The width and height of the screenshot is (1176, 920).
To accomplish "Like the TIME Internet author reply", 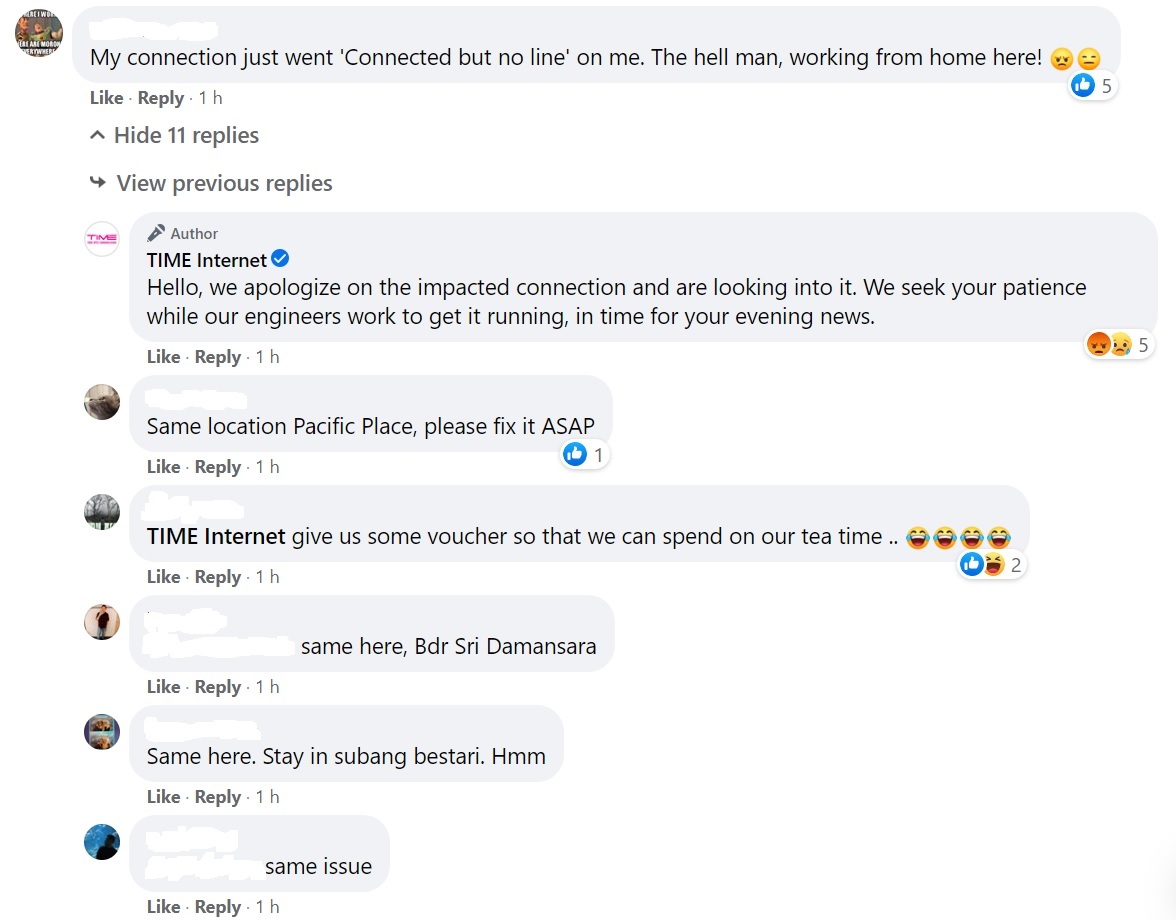I will pos(164,356).
